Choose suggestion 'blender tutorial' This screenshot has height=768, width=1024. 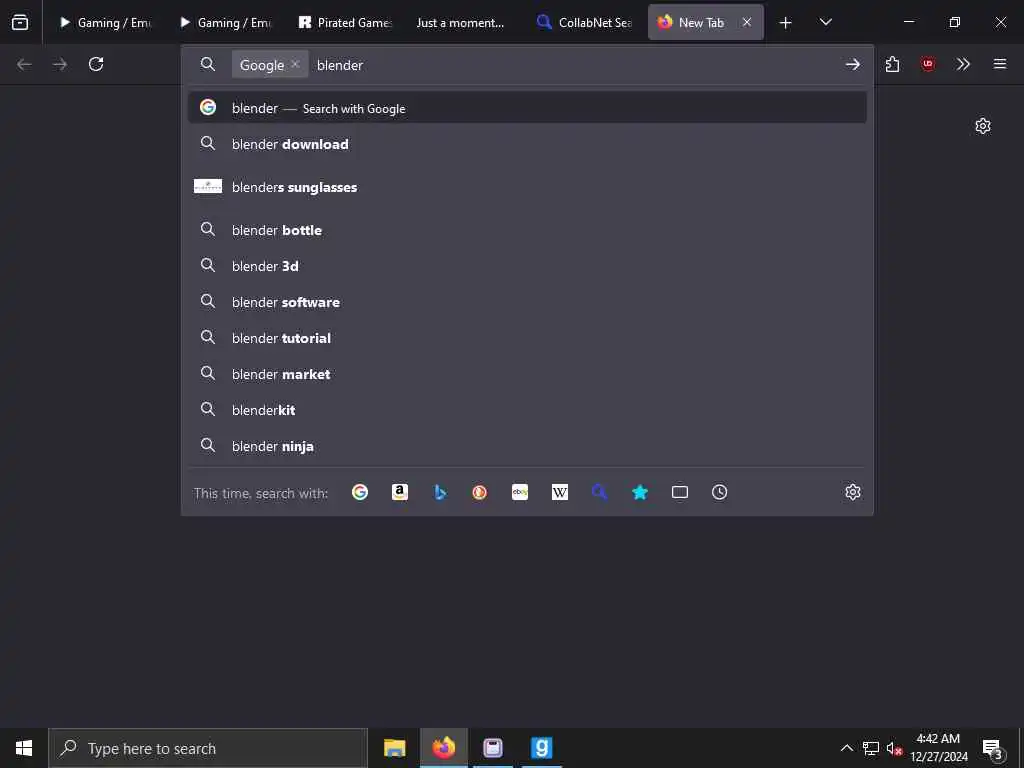527,338
